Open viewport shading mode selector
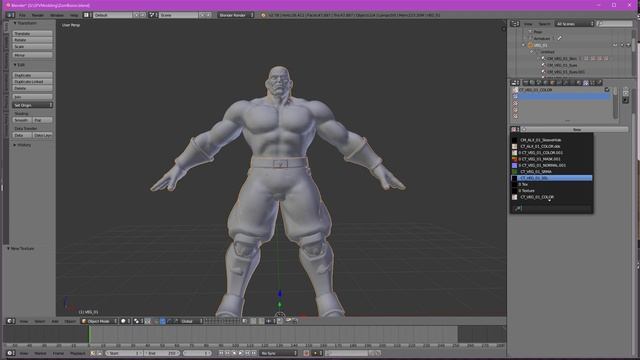The image size is (640, 360). [x=125, y=321]
